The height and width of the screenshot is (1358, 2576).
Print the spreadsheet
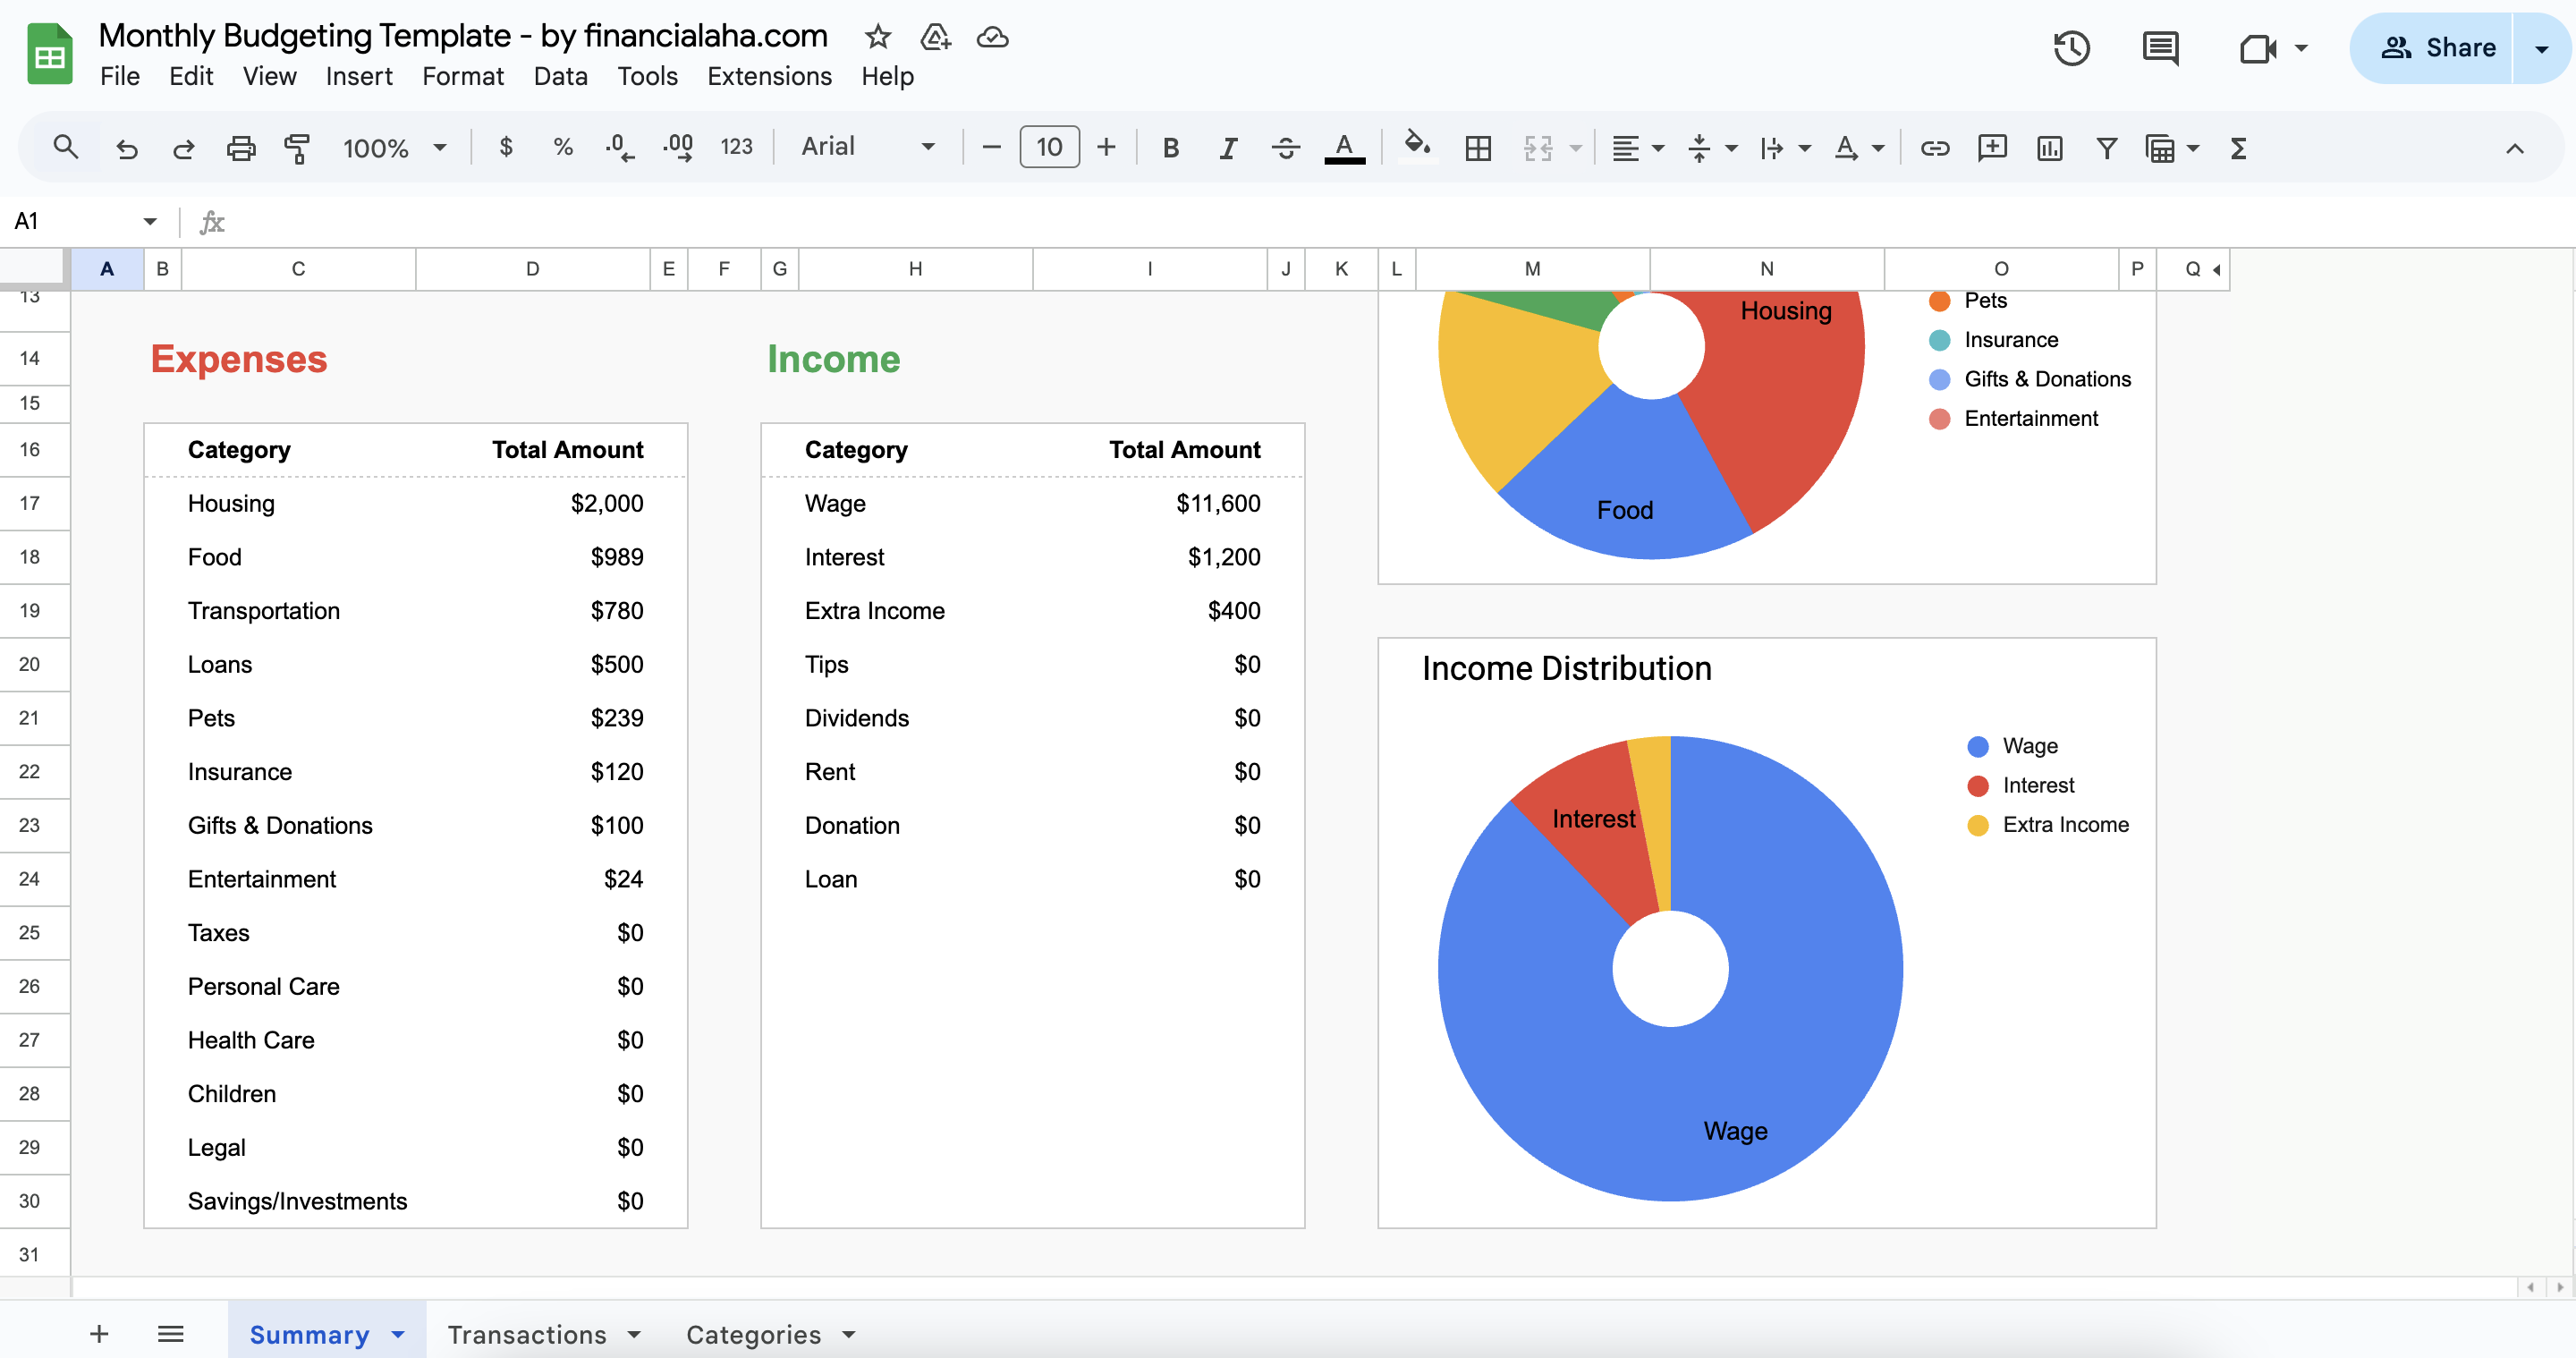pos(240,148)
